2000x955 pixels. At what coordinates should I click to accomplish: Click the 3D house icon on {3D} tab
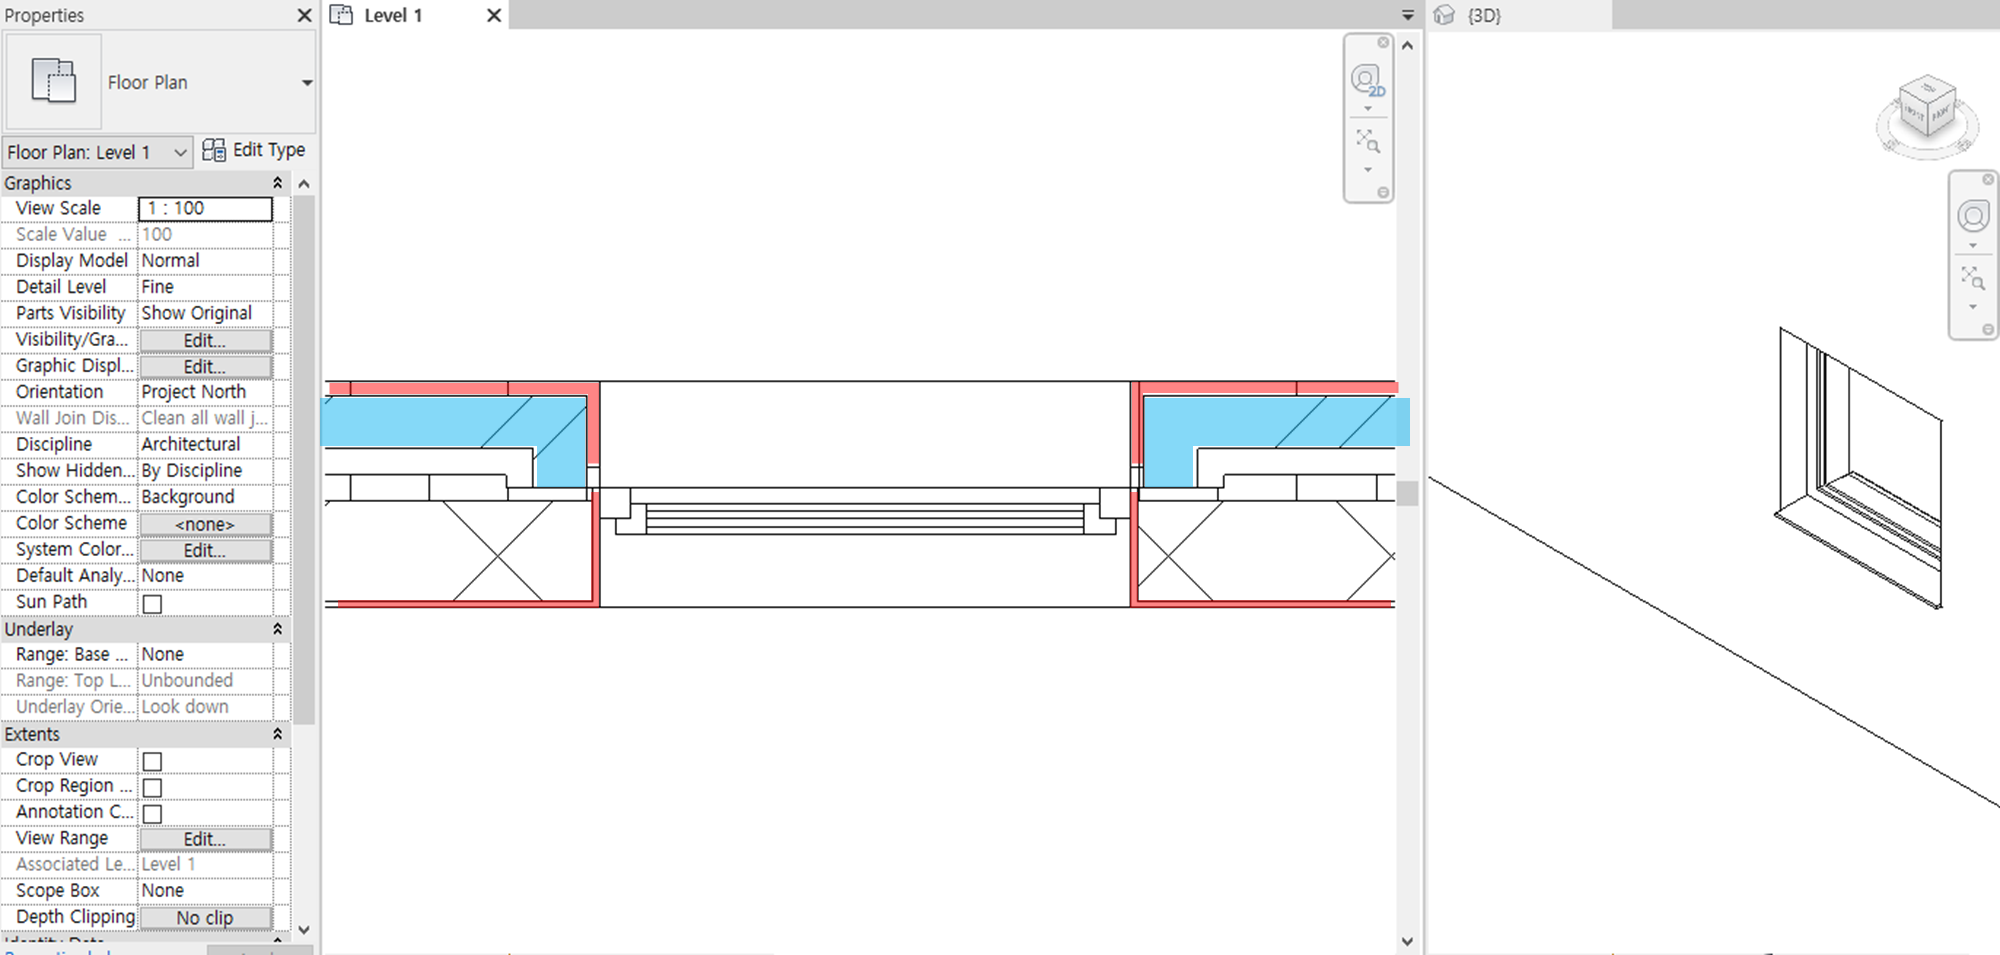coord(1444,15)
